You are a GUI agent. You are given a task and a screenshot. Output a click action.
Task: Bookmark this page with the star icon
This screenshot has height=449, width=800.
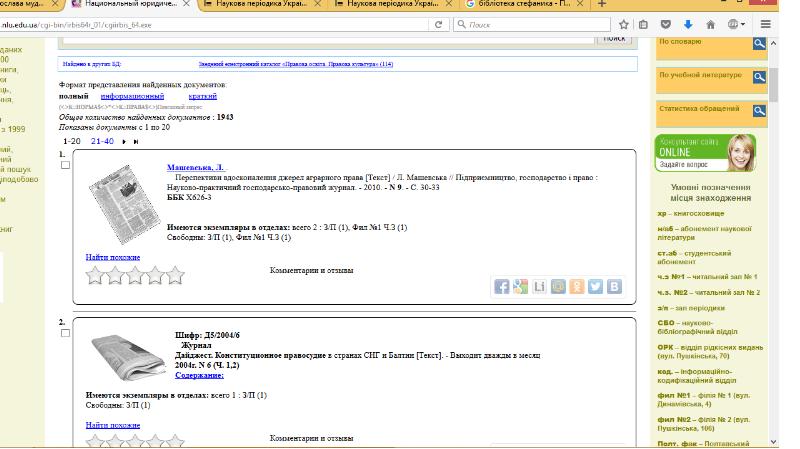(x=623, y=24)
